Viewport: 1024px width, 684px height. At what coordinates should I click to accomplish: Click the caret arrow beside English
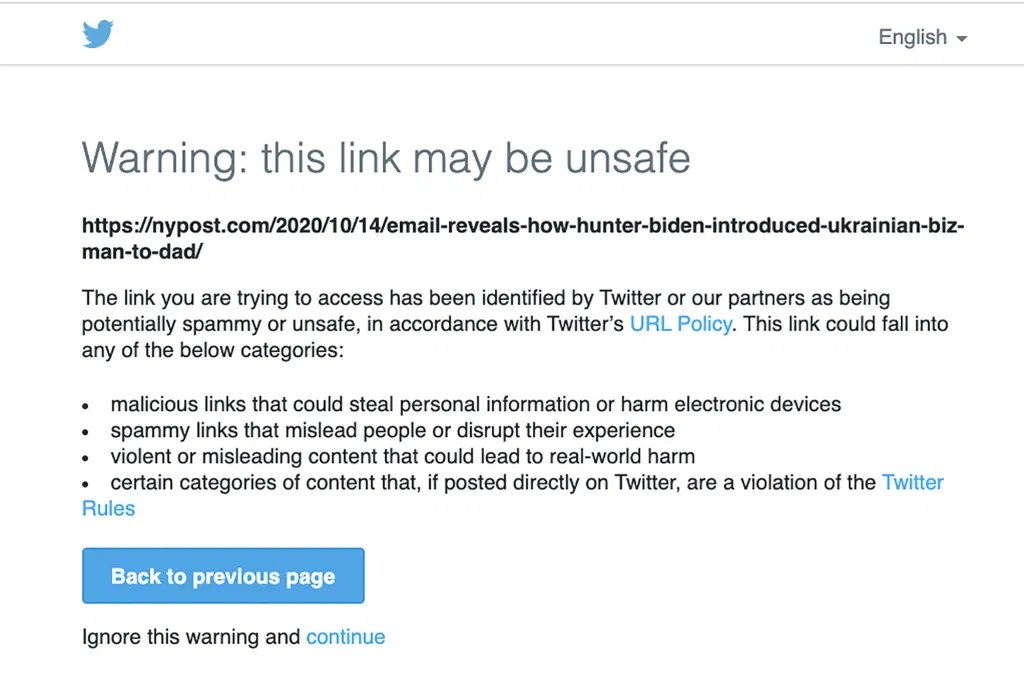pyautogui.click(x=962, y=39)
